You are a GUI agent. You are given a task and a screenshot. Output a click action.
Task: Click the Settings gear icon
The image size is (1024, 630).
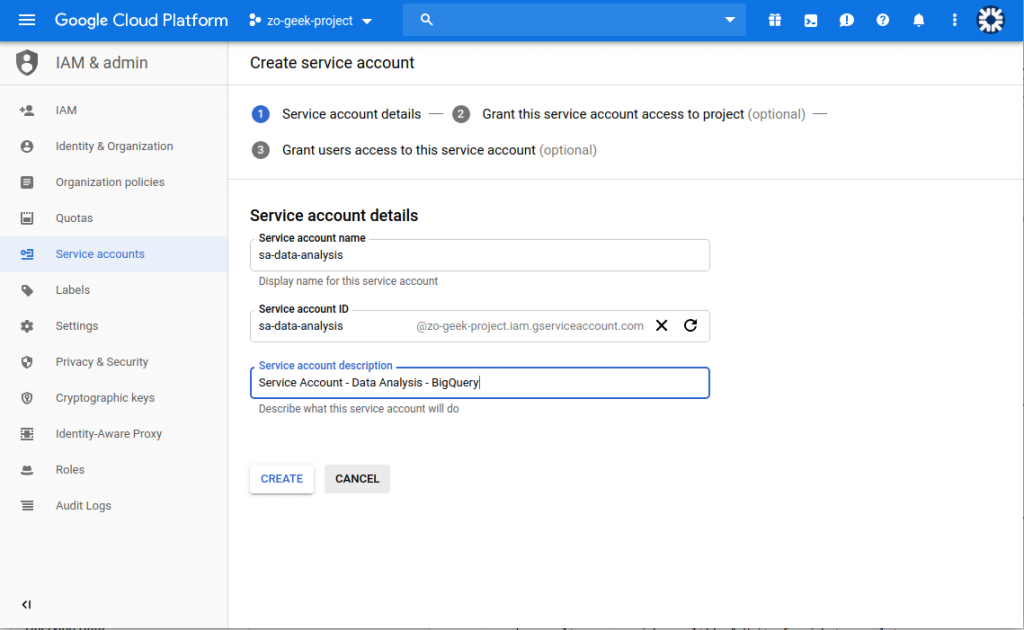click(27, 326)
